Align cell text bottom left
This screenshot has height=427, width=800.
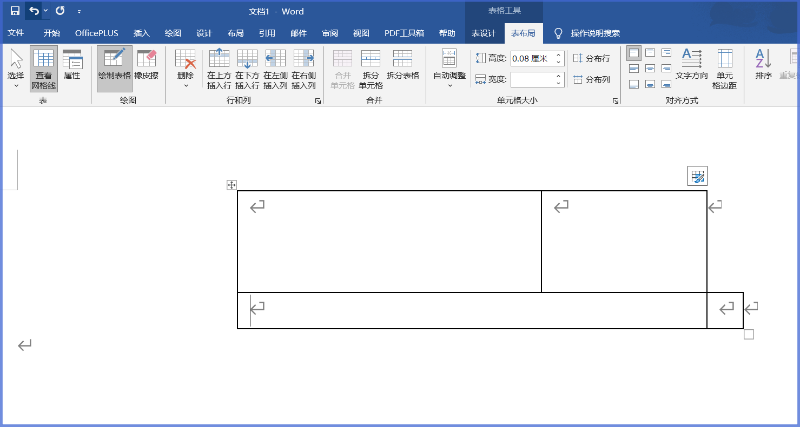click(x=634, y=84)
